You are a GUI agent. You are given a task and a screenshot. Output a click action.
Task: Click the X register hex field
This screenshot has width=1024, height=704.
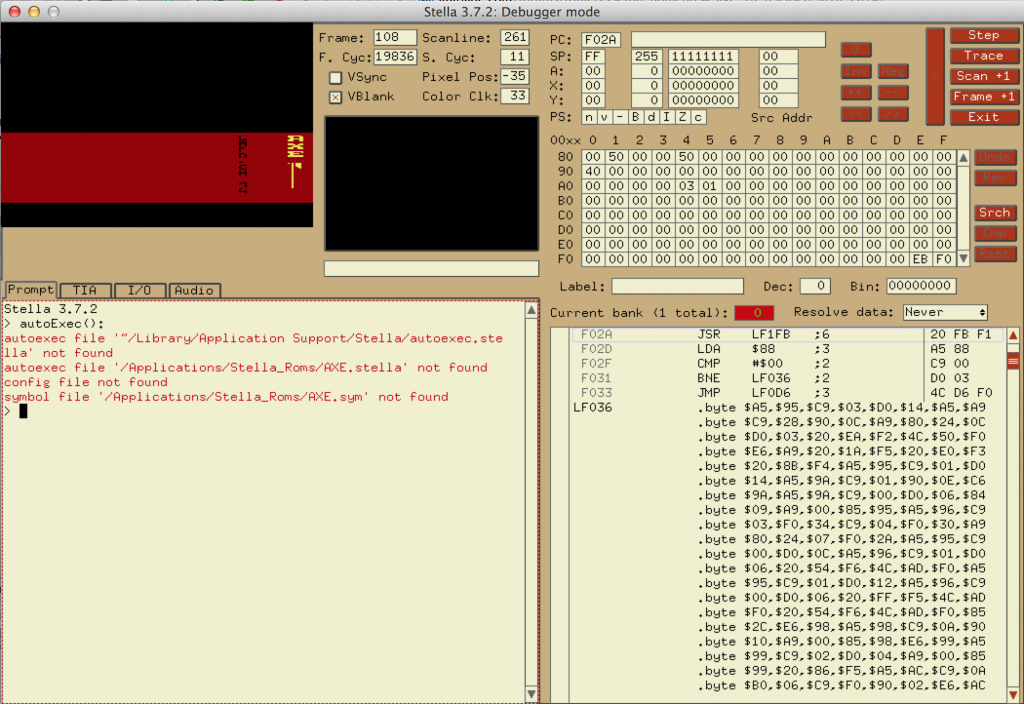(593, 86)
